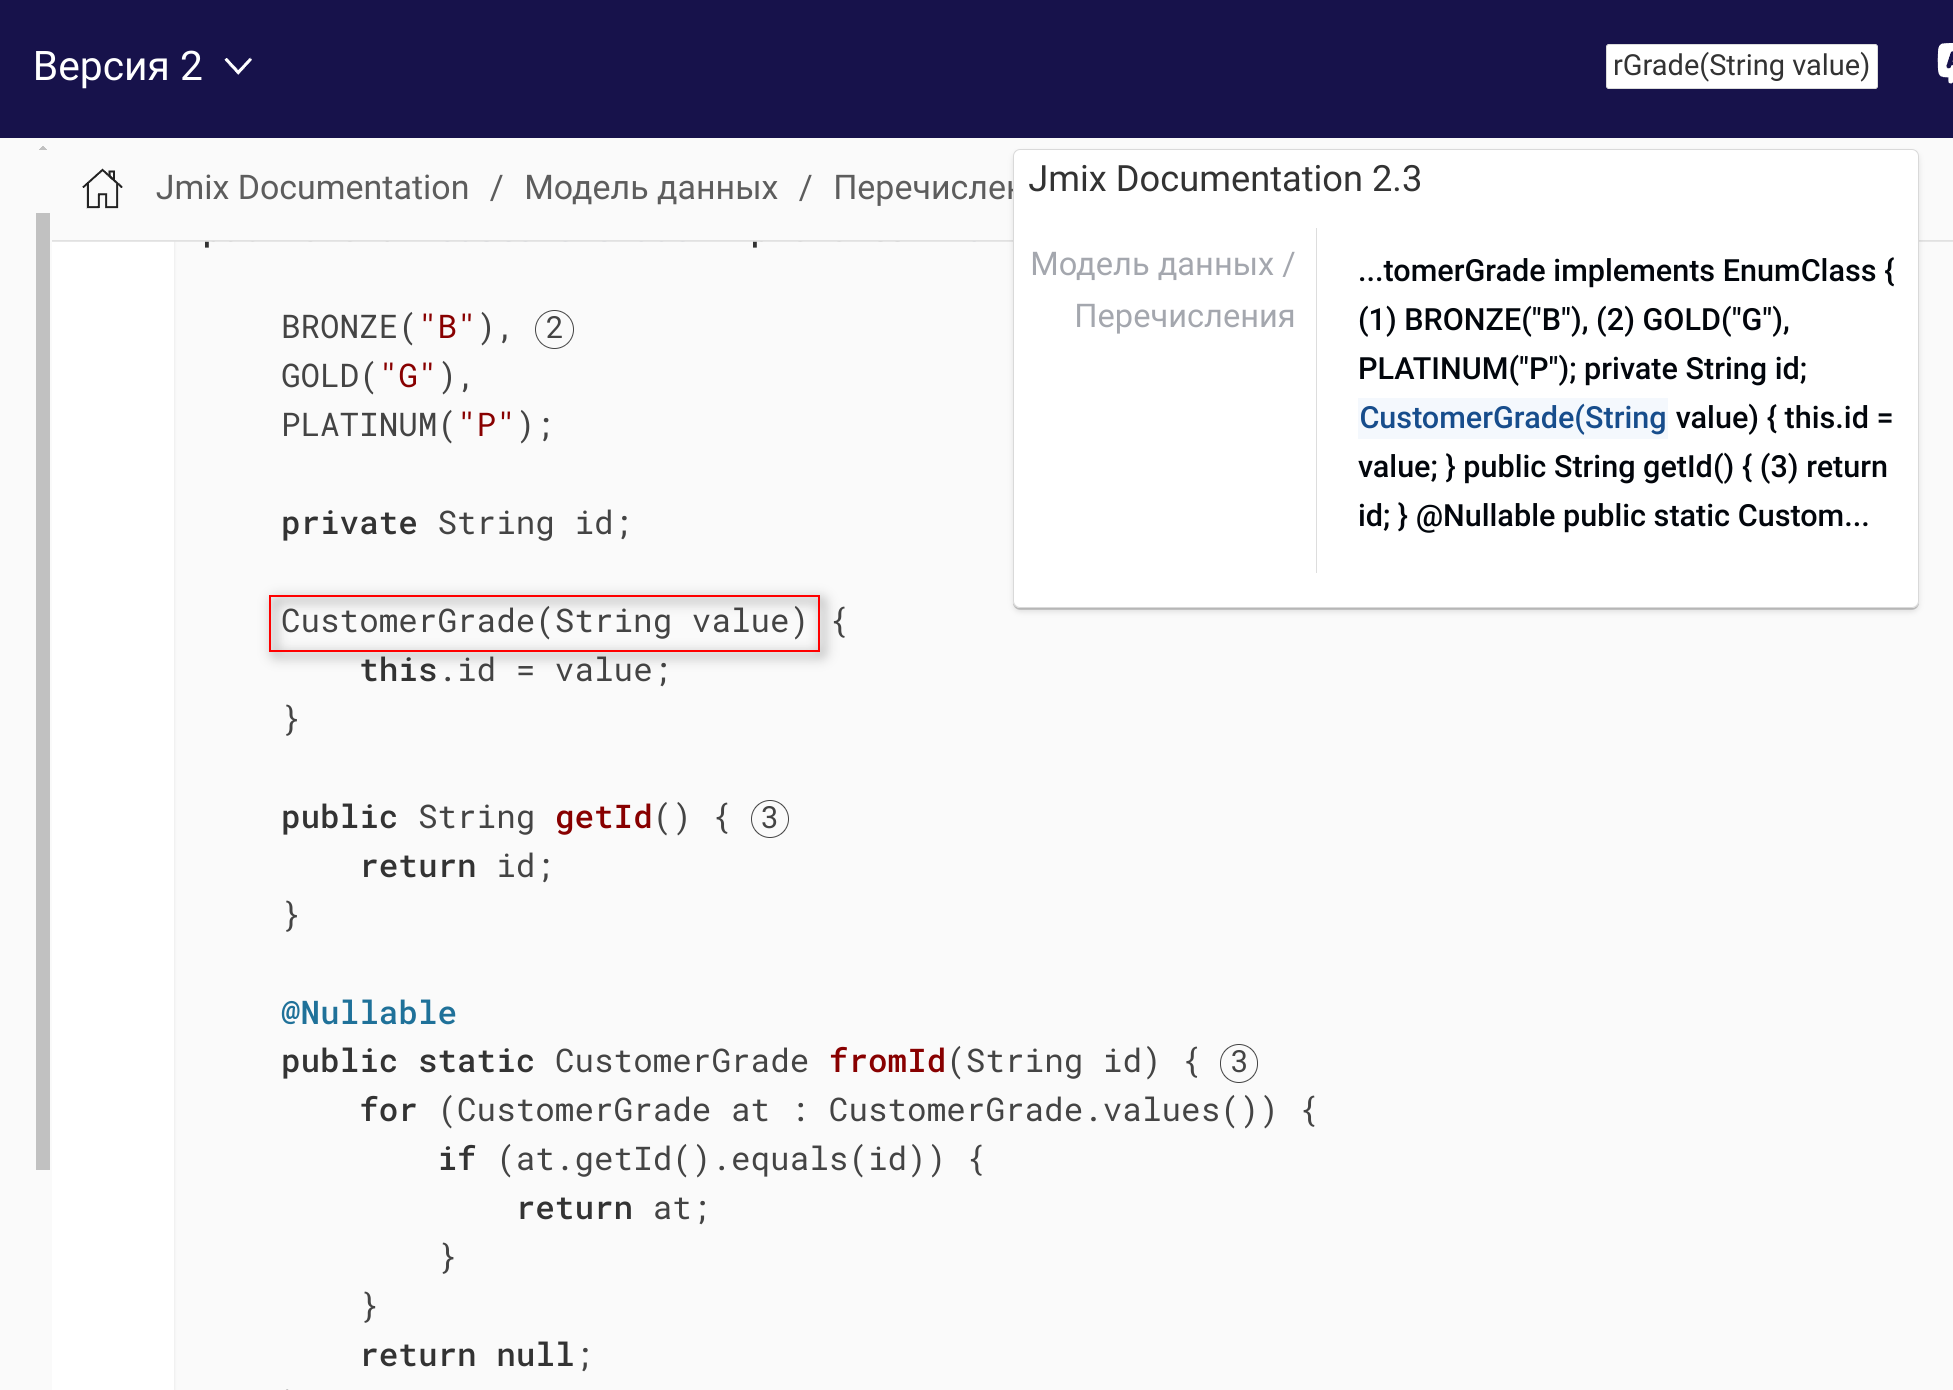Click the 'this.id = value;' line
The image size is (1953, 1390).
pyautogui.click(x=515, y=670)
